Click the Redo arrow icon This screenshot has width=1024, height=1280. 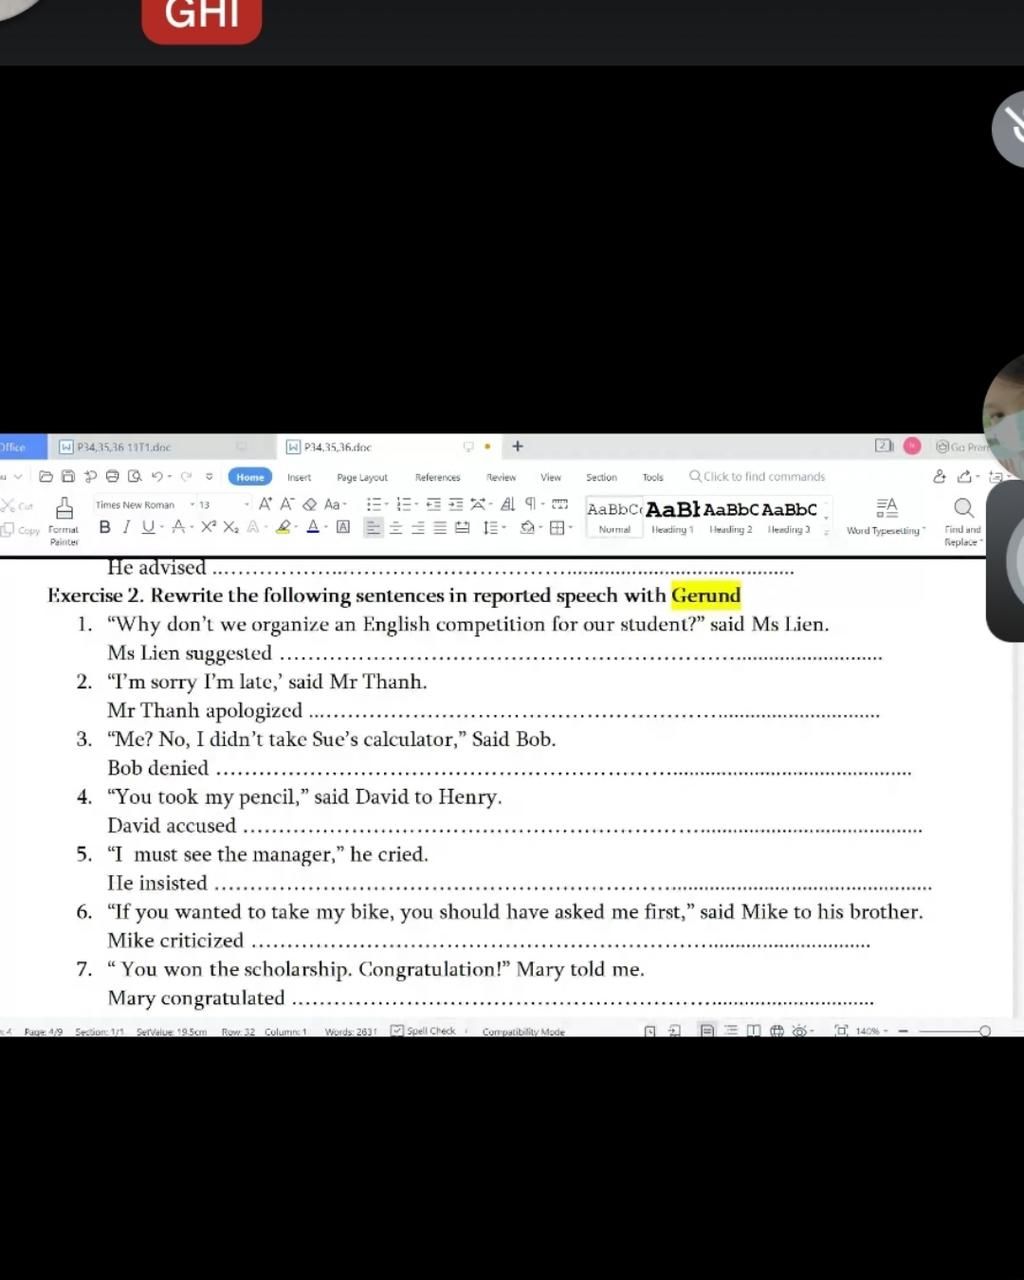(186, 477)
